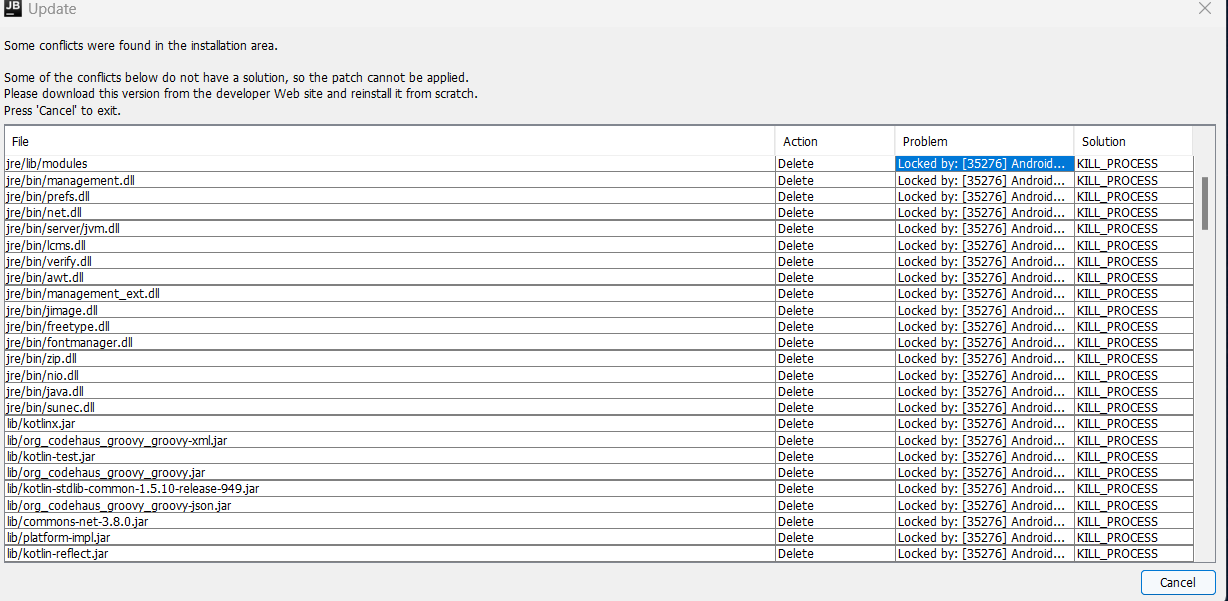The height and width of the screenshot is (601, 1228).
Task: Select the jre/bin/prefs.dll file cell
Action: click(x=390, y=196)
